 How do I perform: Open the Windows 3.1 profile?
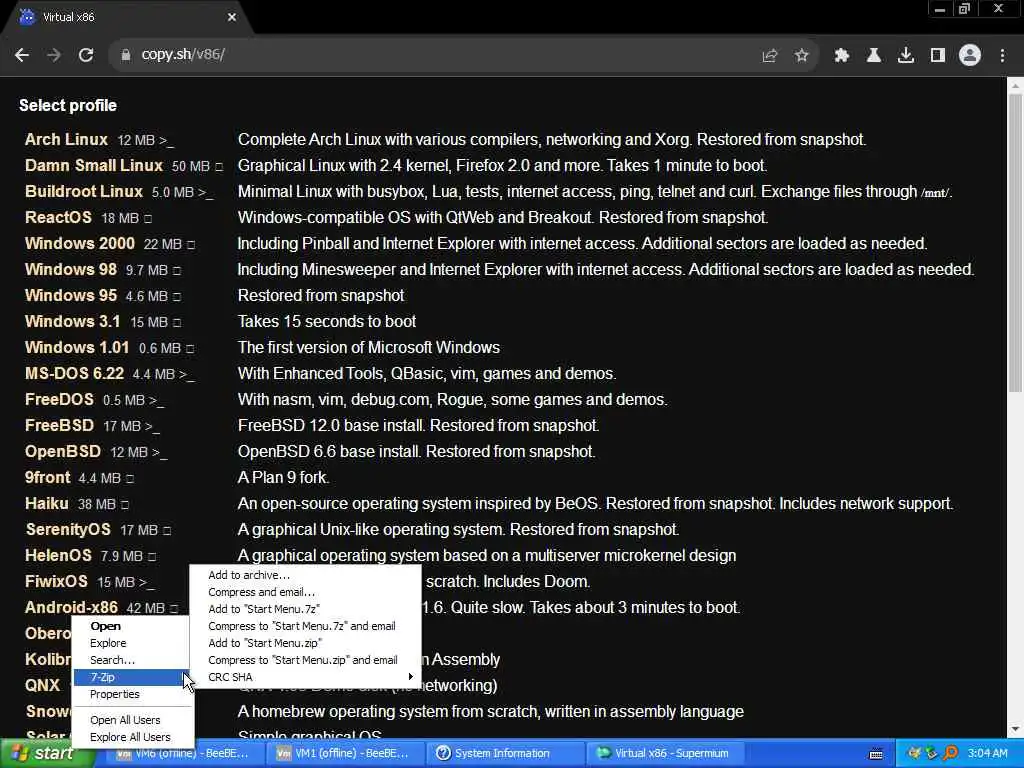(72, 321)
